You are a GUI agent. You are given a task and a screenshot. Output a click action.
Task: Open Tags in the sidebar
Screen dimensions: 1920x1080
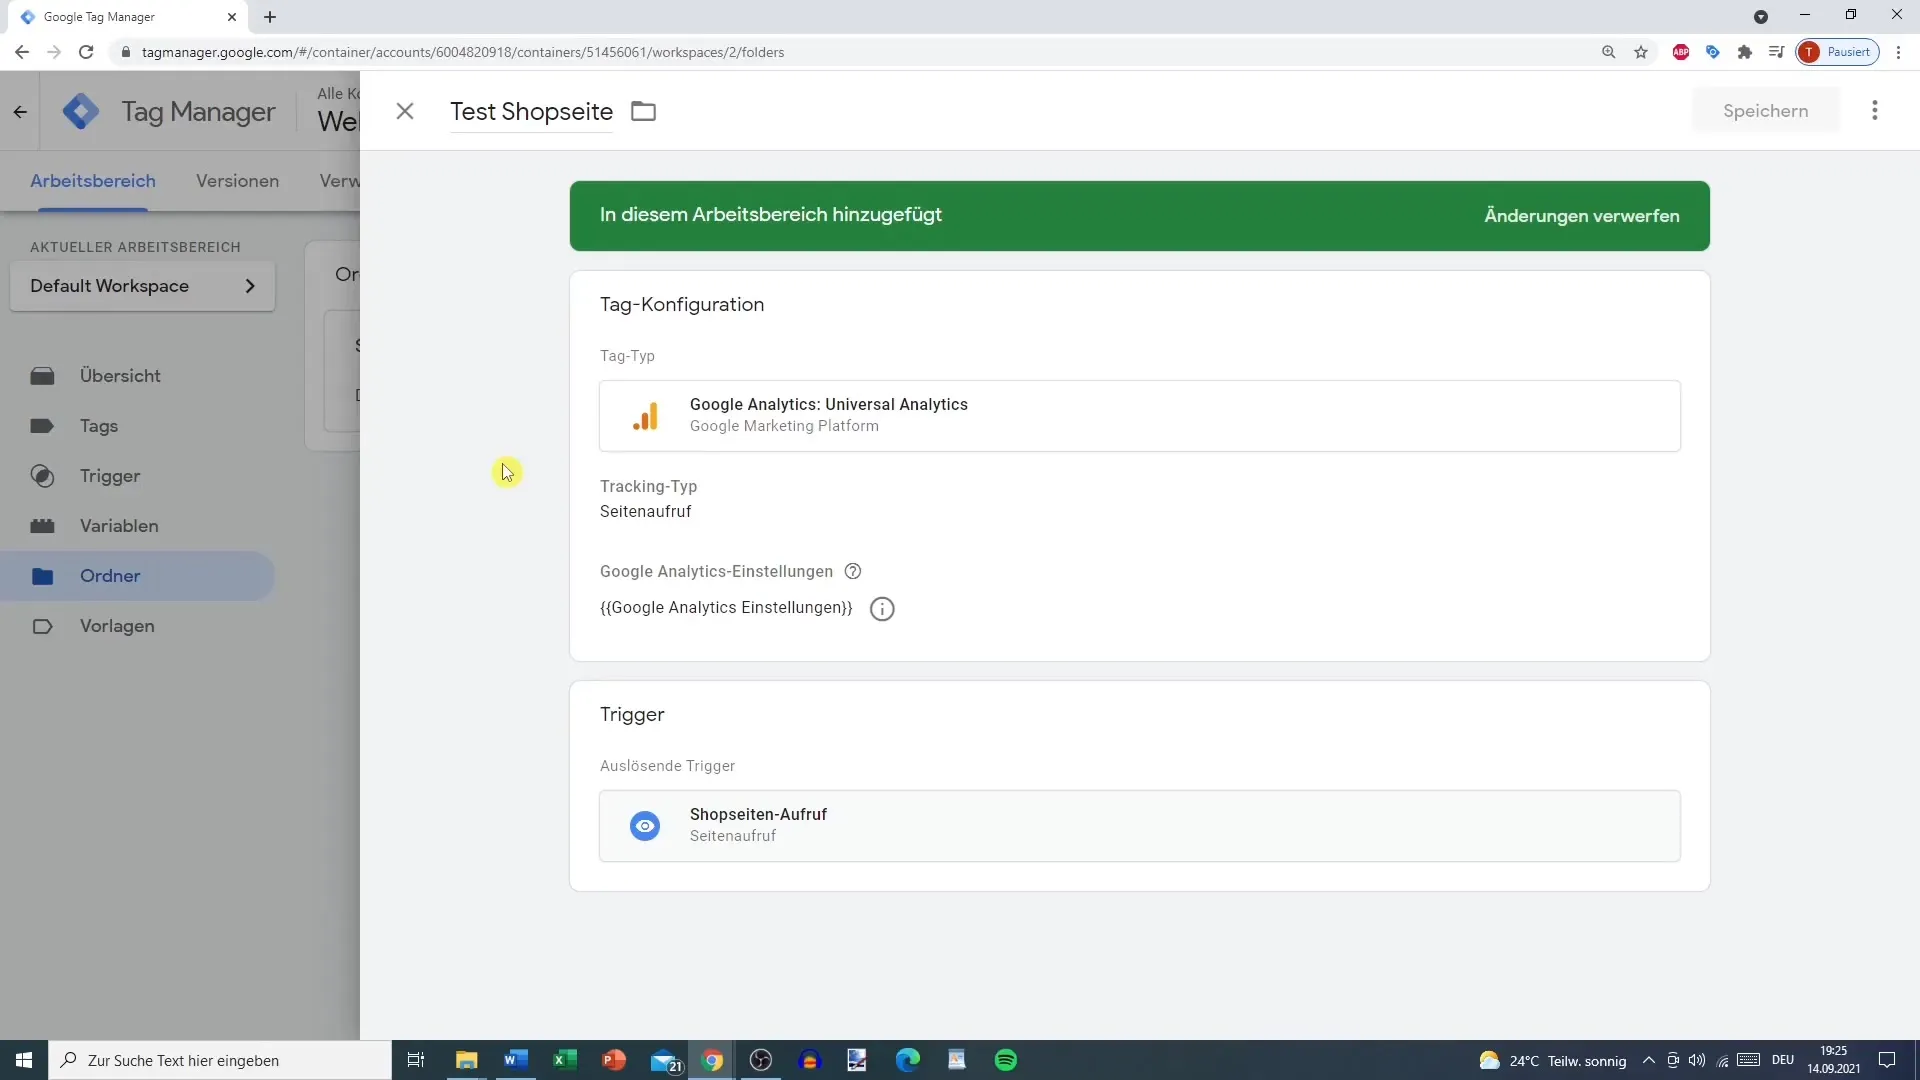click(98, 426)
